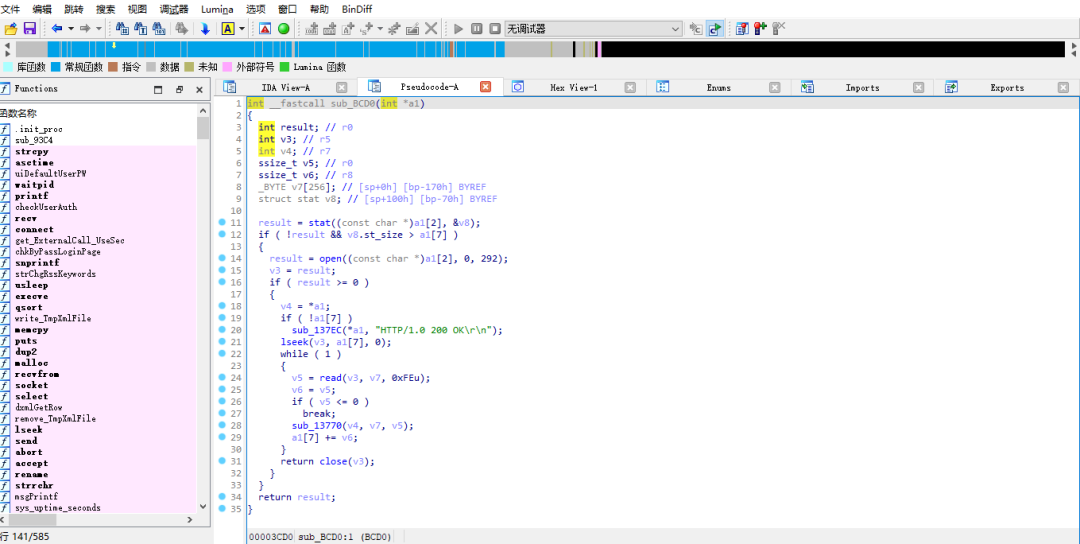Switch to the IDA View-A tab
Image resolution: width=1080 pixels, height=544 pixels.
(286, 87)
